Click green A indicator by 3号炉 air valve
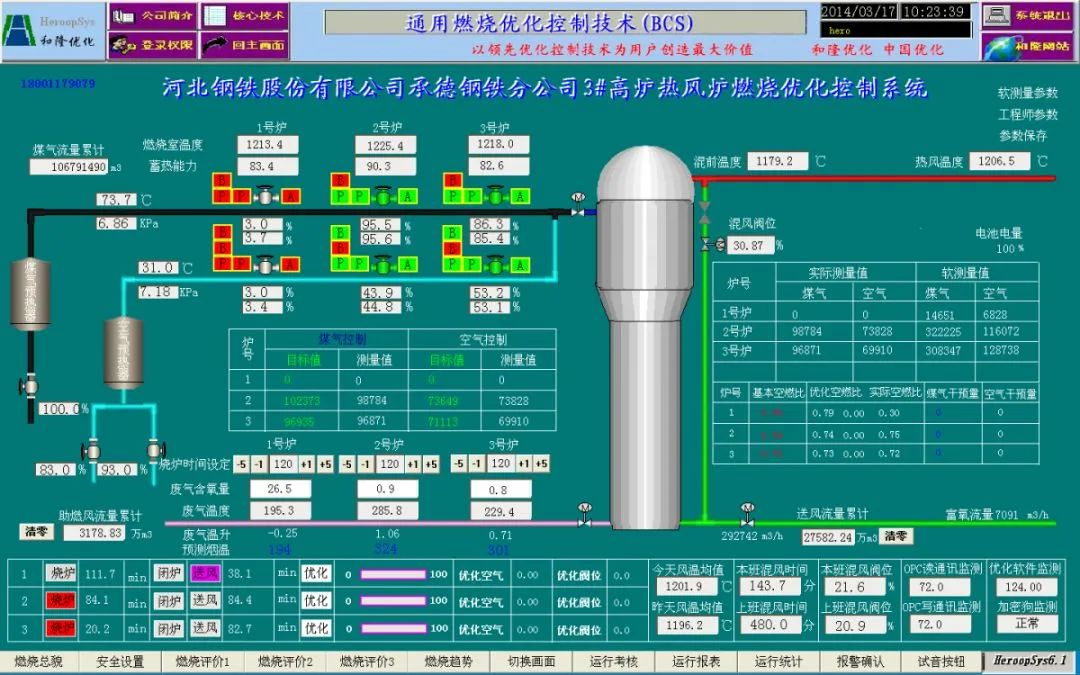Image resolution: width=1080 pixels, height=675 pixels. point(521,264)
